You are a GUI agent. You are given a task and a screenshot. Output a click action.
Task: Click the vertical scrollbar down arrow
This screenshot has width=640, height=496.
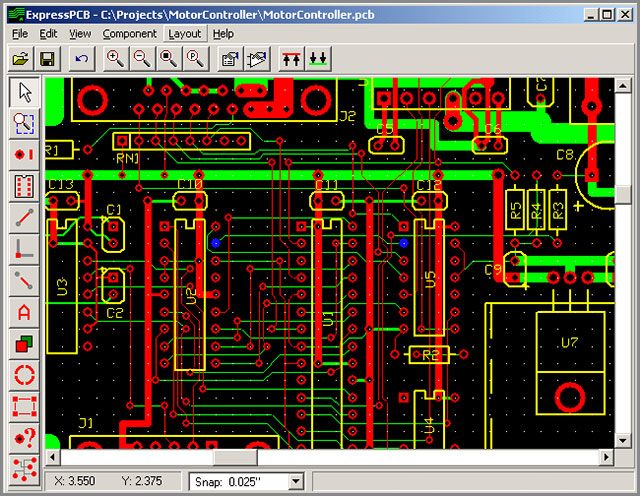622,440
